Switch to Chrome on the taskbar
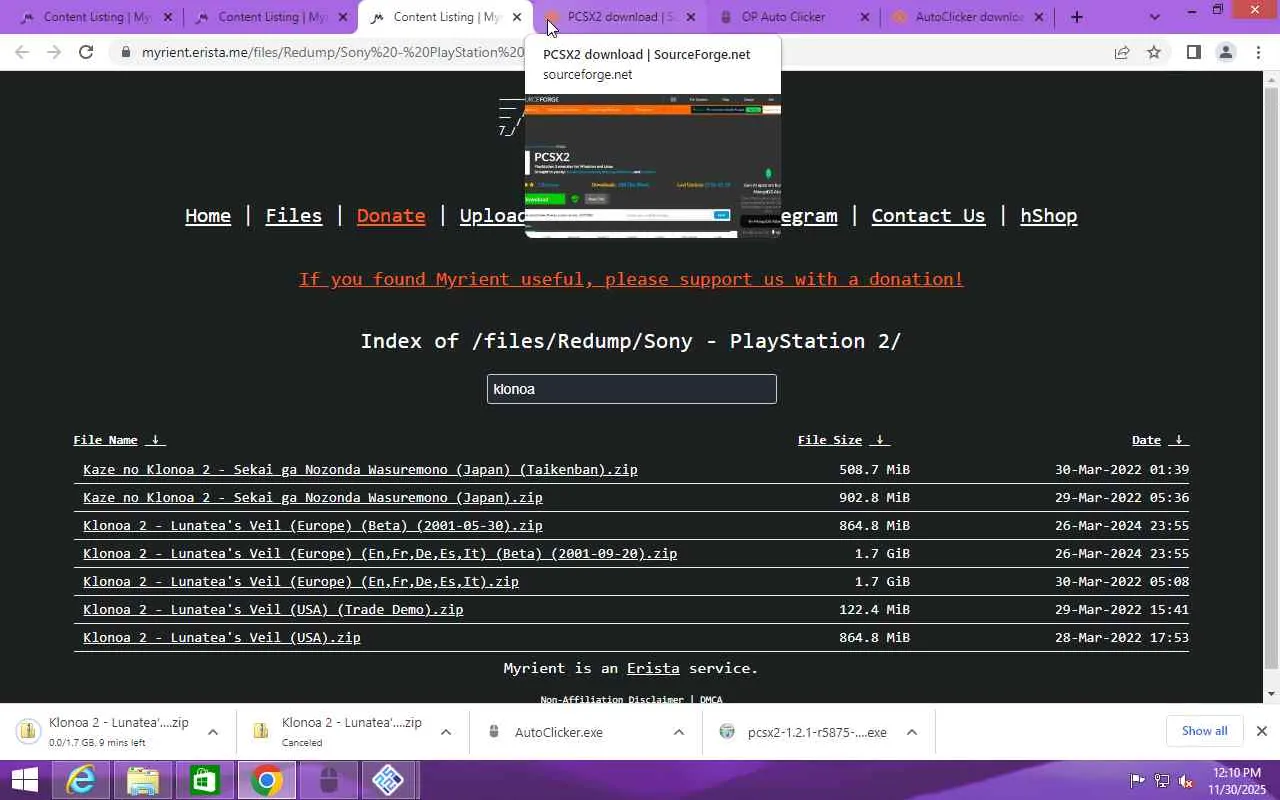1280x800 pixels. [266, 780]
